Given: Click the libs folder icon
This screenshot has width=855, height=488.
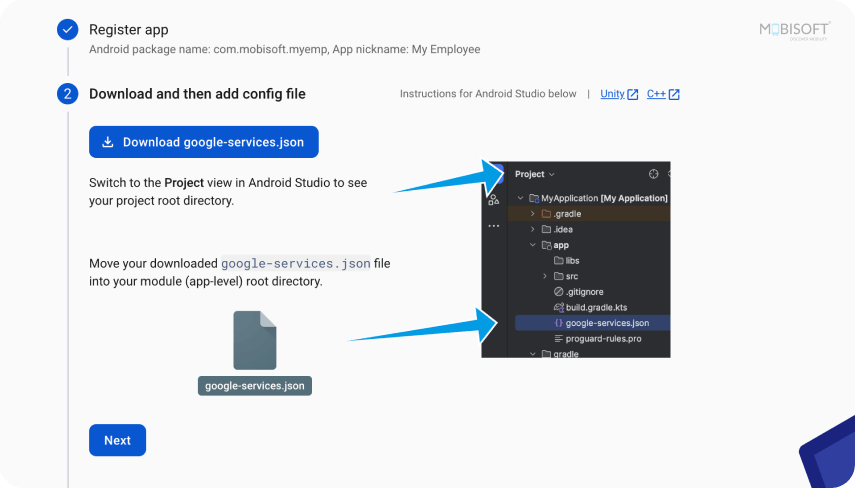Looking at the screenshot, I should pyautogui.click(x=558, y=261).
